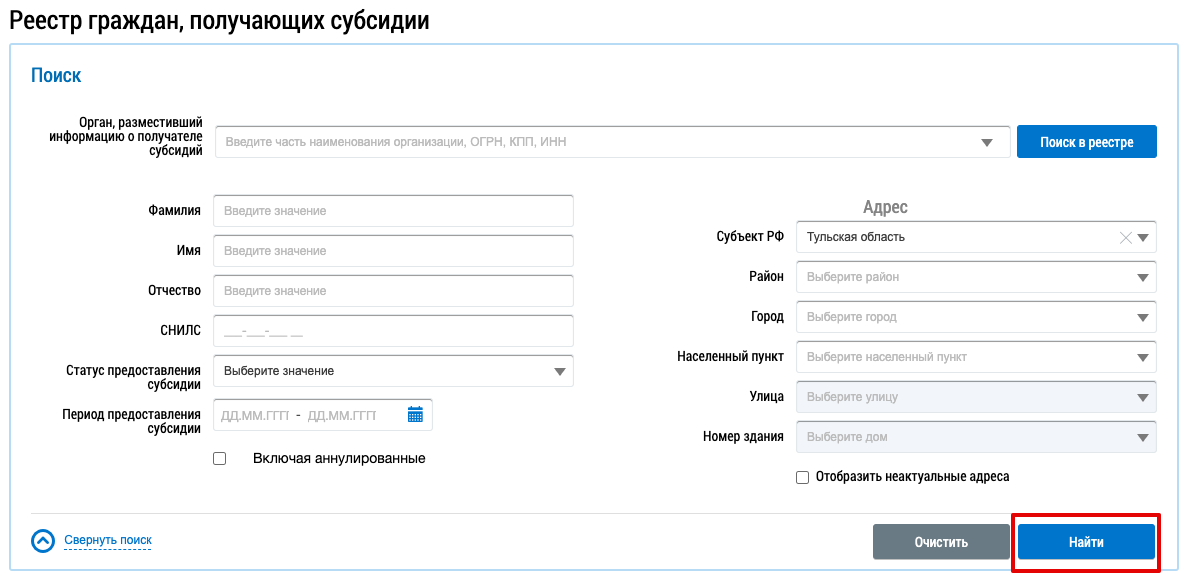Expand the organization name dropdown arrow
This screenshot has width=1188, height=585.
click(987, 142)
